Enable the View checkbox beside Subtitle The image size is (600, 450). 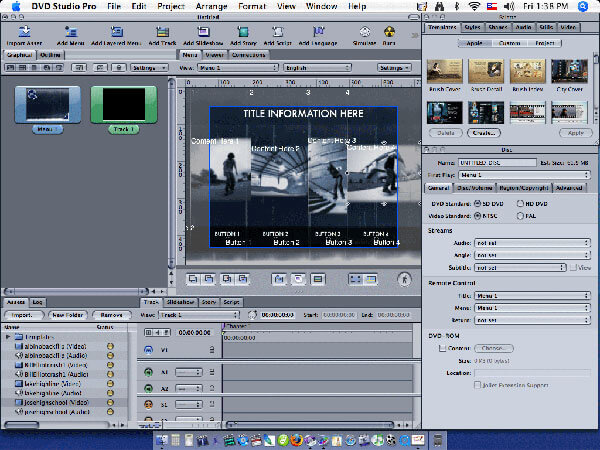click(572, 268)
